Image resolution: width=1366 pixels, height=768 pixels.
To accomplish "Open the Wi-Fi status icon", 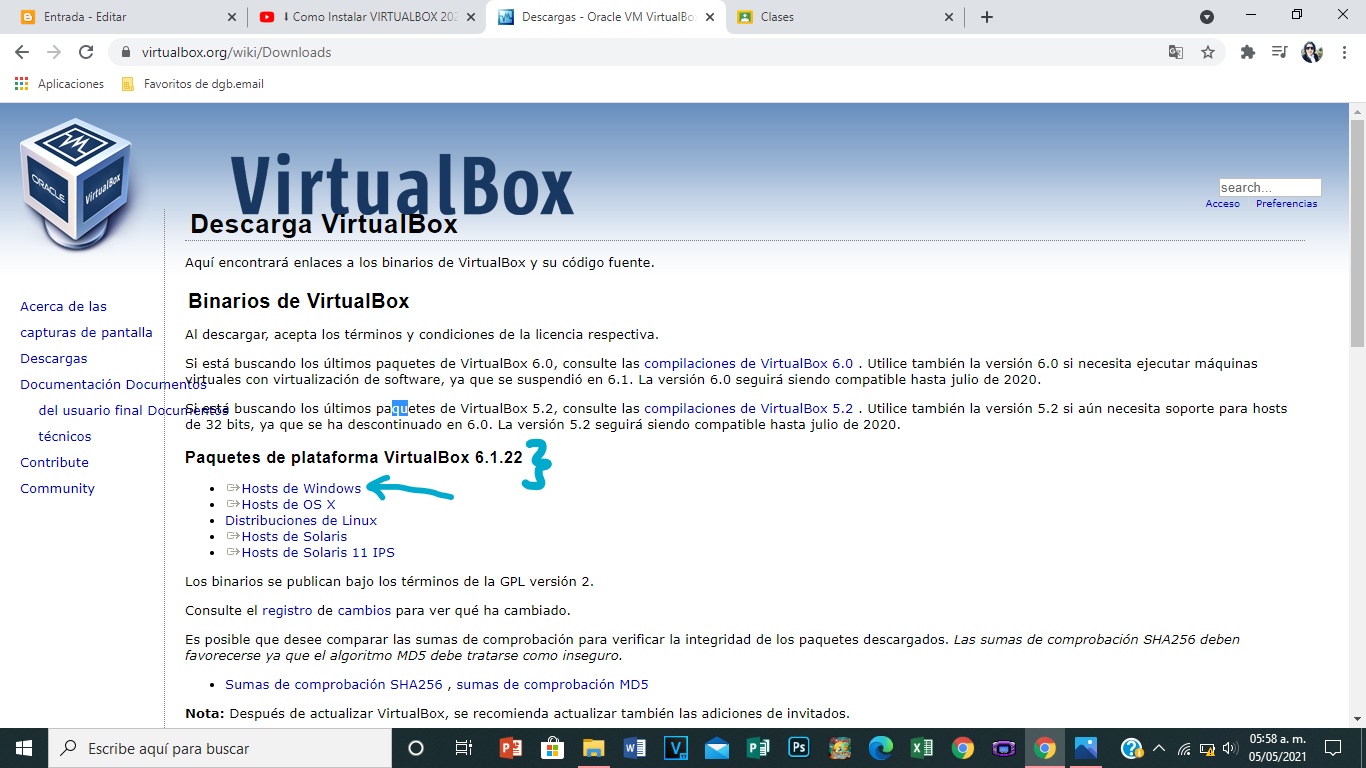I will [1184, 748].
